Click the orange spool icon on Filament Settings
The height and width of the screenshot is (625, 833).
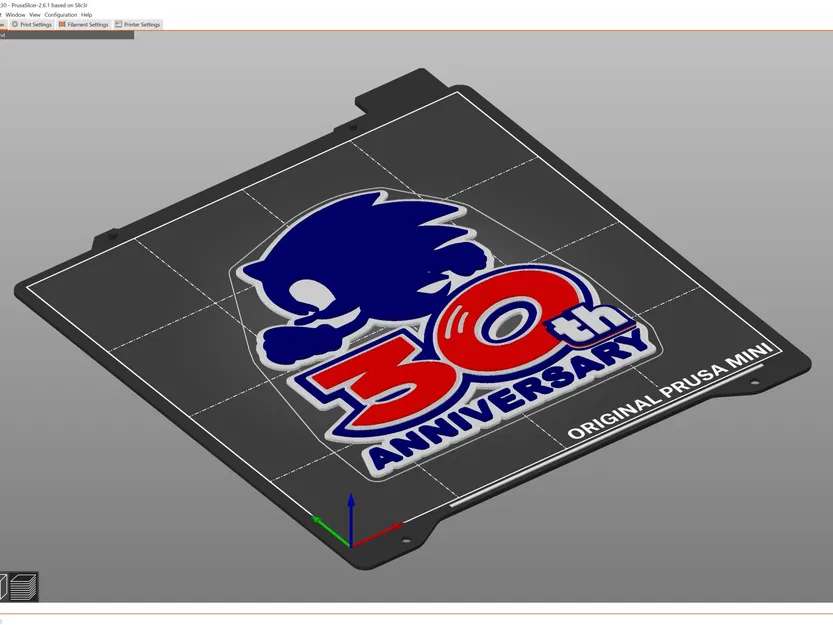tap(62, 24)
